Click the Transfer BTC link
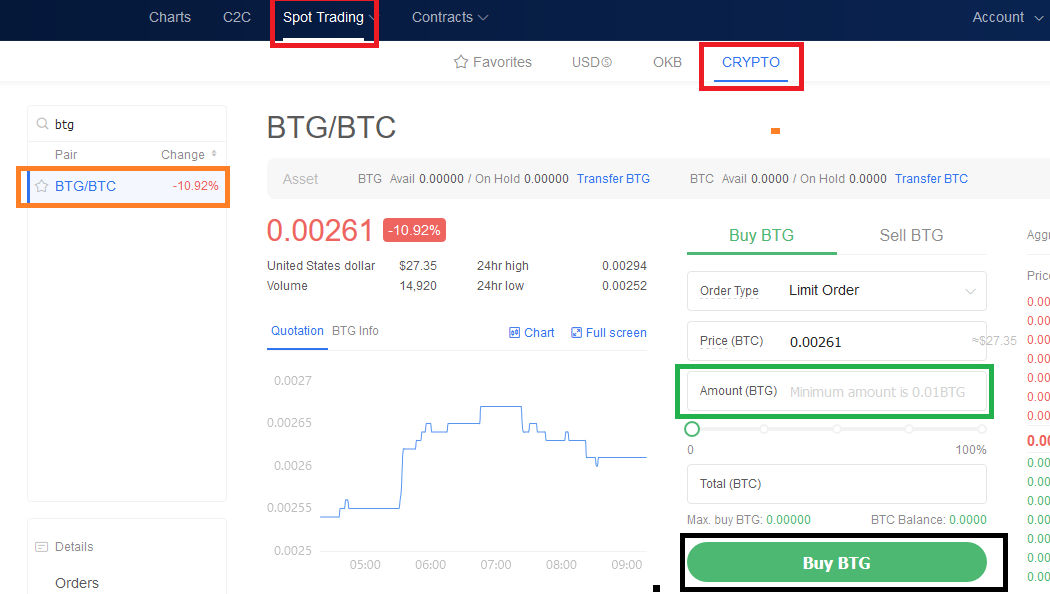The width and height of the screenshot is (1050, 594). click(931, 179)
